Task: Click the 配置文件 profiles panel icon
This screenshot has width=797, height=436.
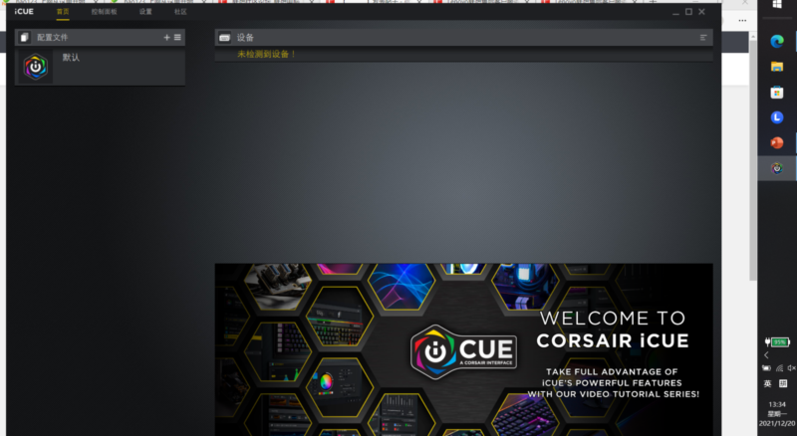Action: pos(24,37)
